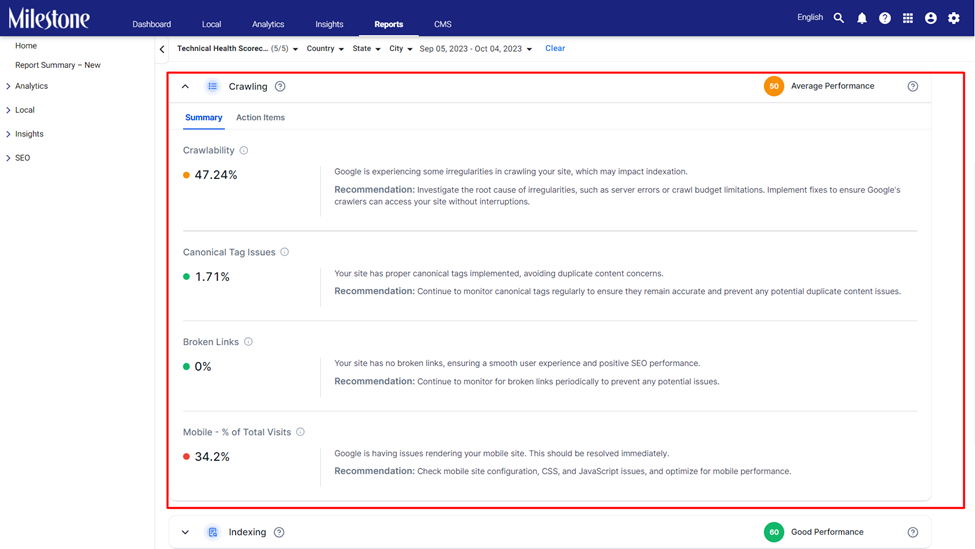Image resolution: width=975 pixels, height=549 pixels.
Task: Click the Canonical Tag Issues info icon
Action: tap(285, 252)
